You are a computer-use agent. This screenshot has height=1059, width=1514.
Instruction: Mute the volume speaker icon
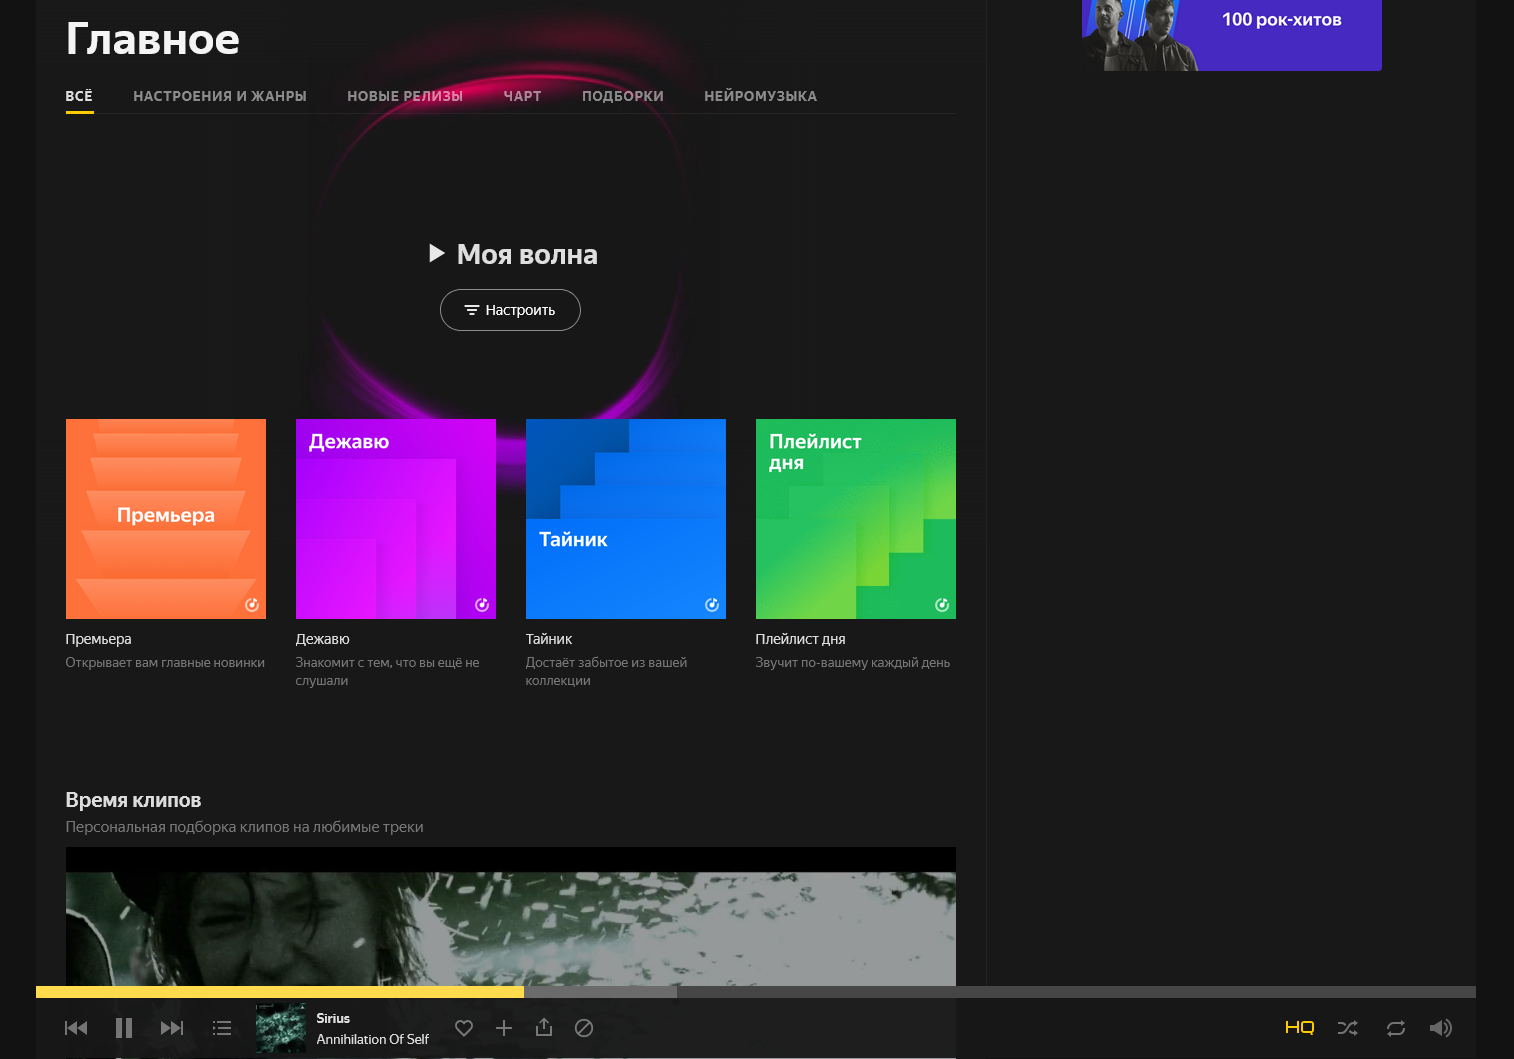(1441, 1028)
